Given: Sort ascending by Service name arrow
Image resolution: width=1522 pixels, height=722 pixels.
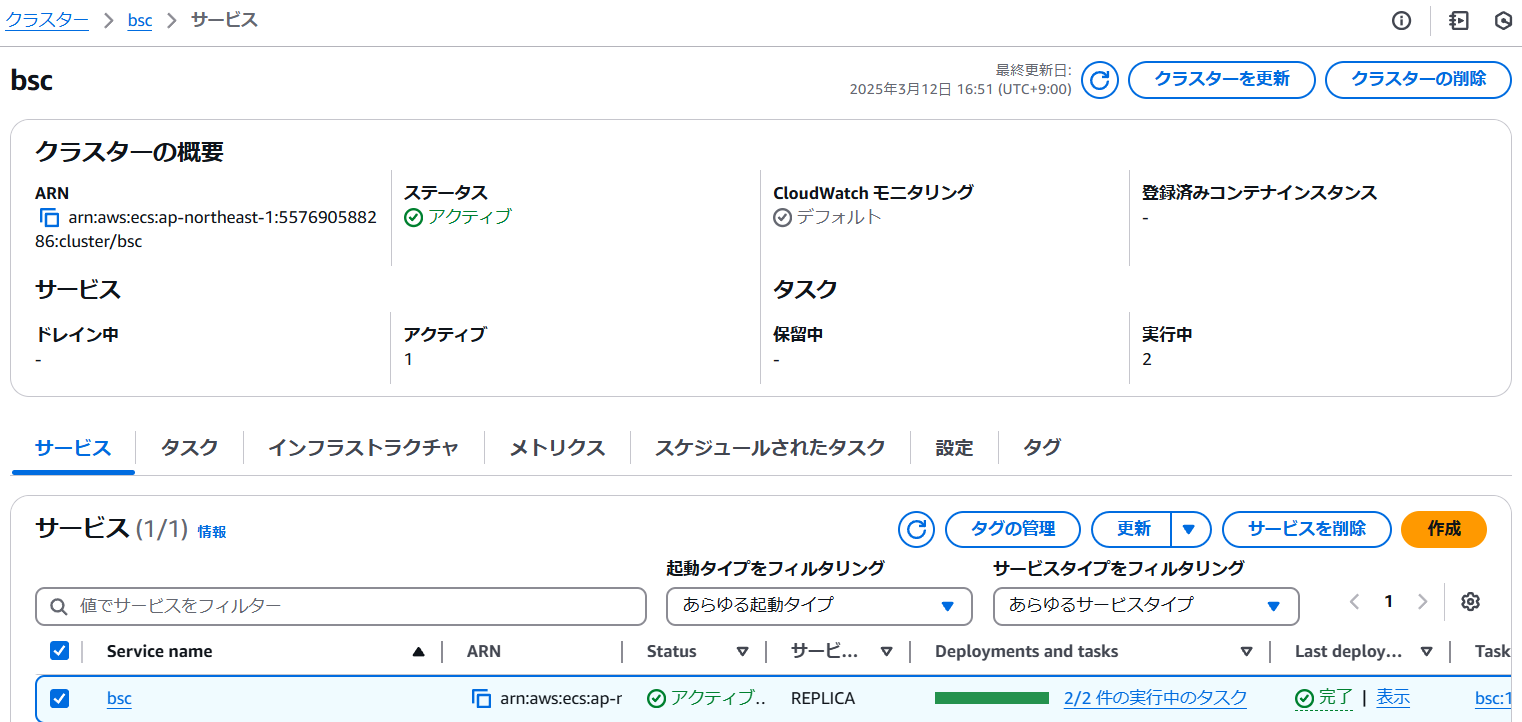Looking at the screenshot, I should [x=419, y=652].
